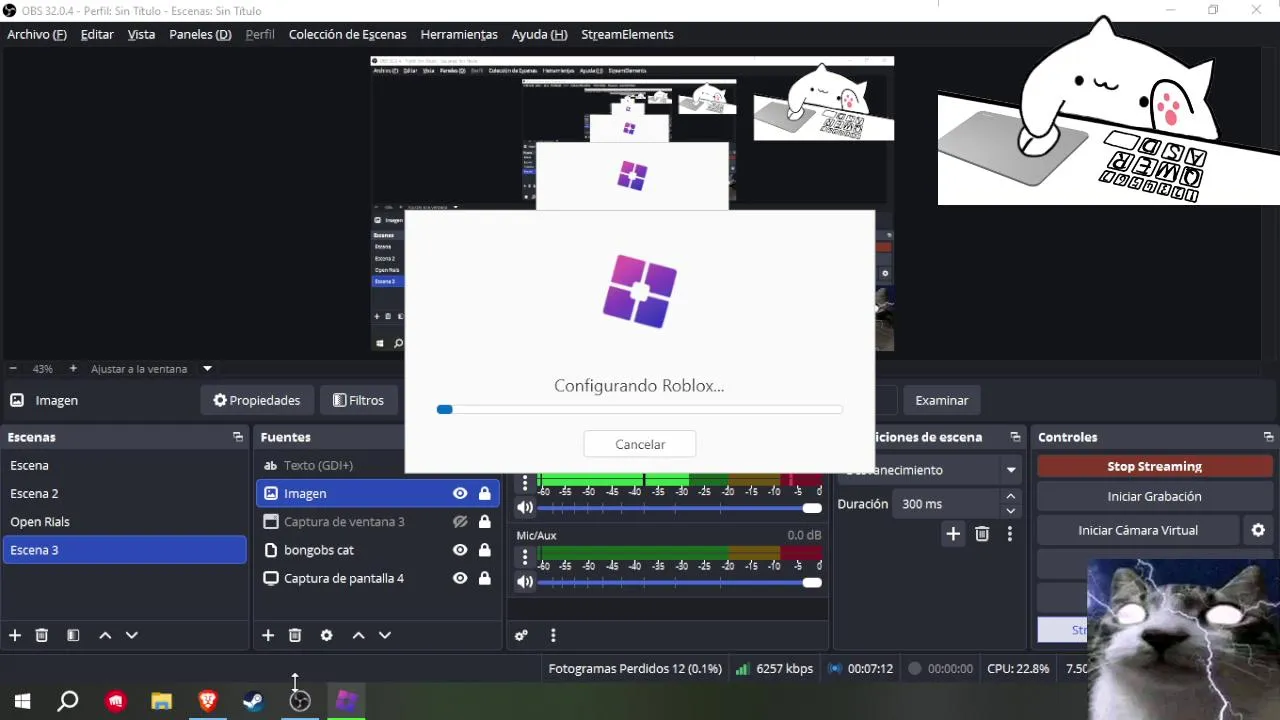Click Iniciar Grabación button
Image resolution: width=1280 pixels, height=720 pixels.
click(x=1154, y=496)
